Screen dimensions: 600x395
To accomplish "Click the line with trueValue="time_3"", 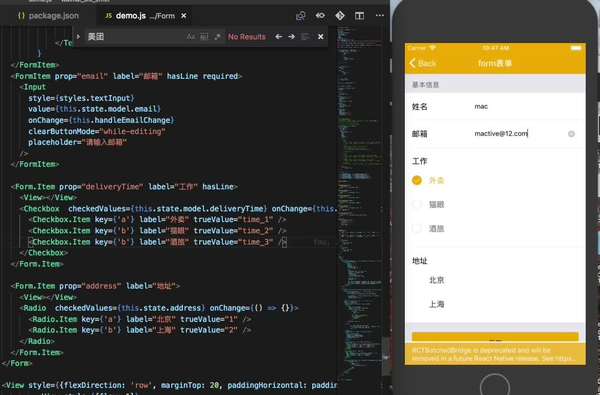I will pyautogui.click(x=157, y=242).
